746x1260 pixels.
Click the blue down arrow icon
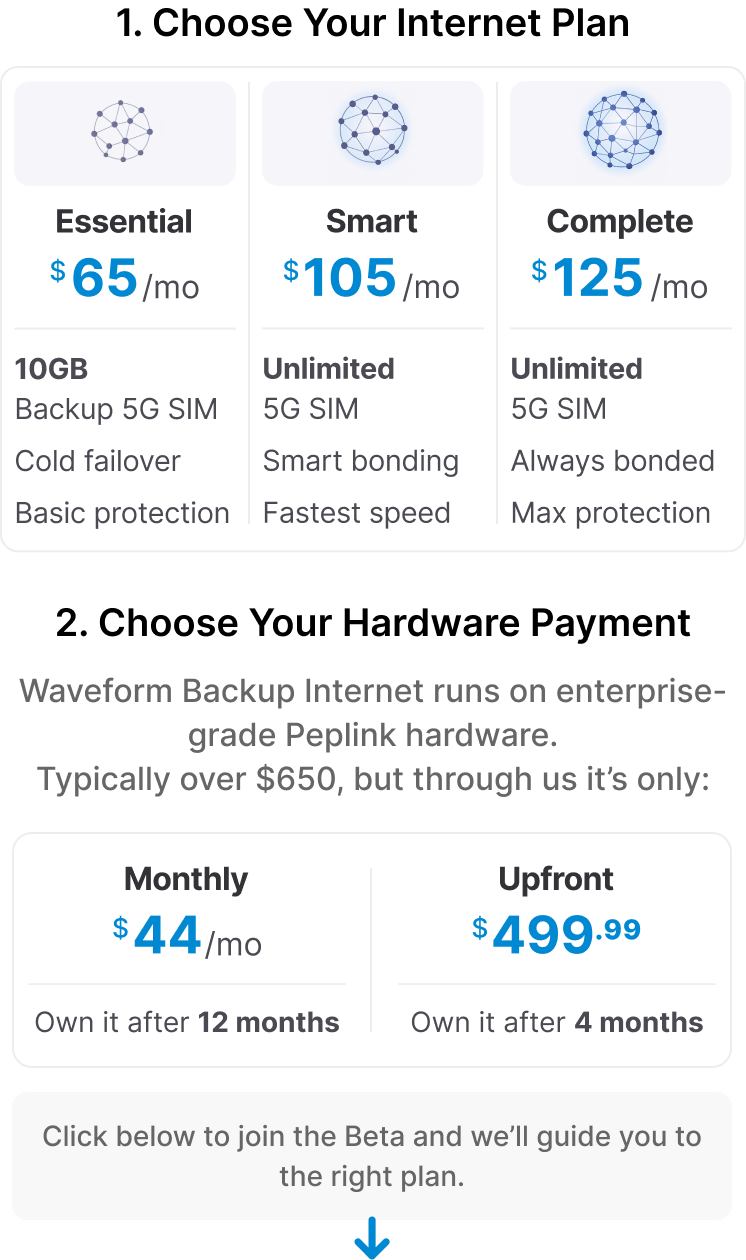point(372,1238)
